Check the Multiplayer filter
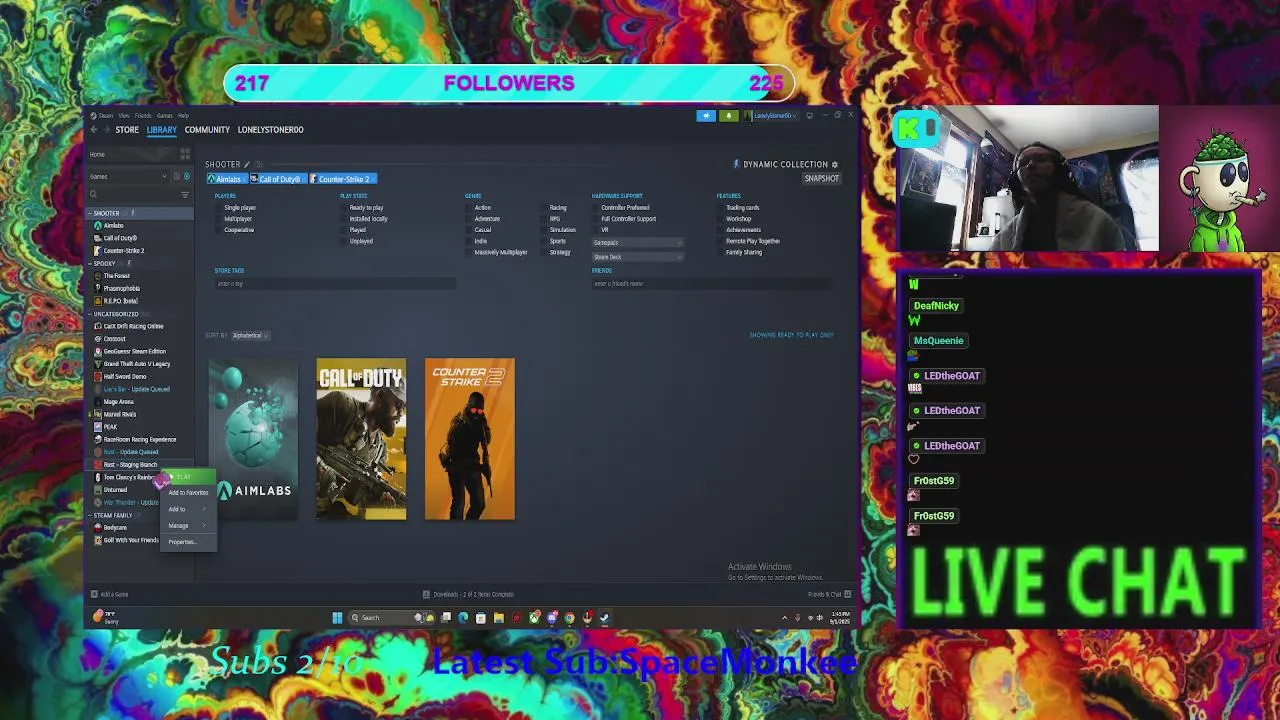The height and width of the screenshot is (720, 1280). (x=219, y=219)
